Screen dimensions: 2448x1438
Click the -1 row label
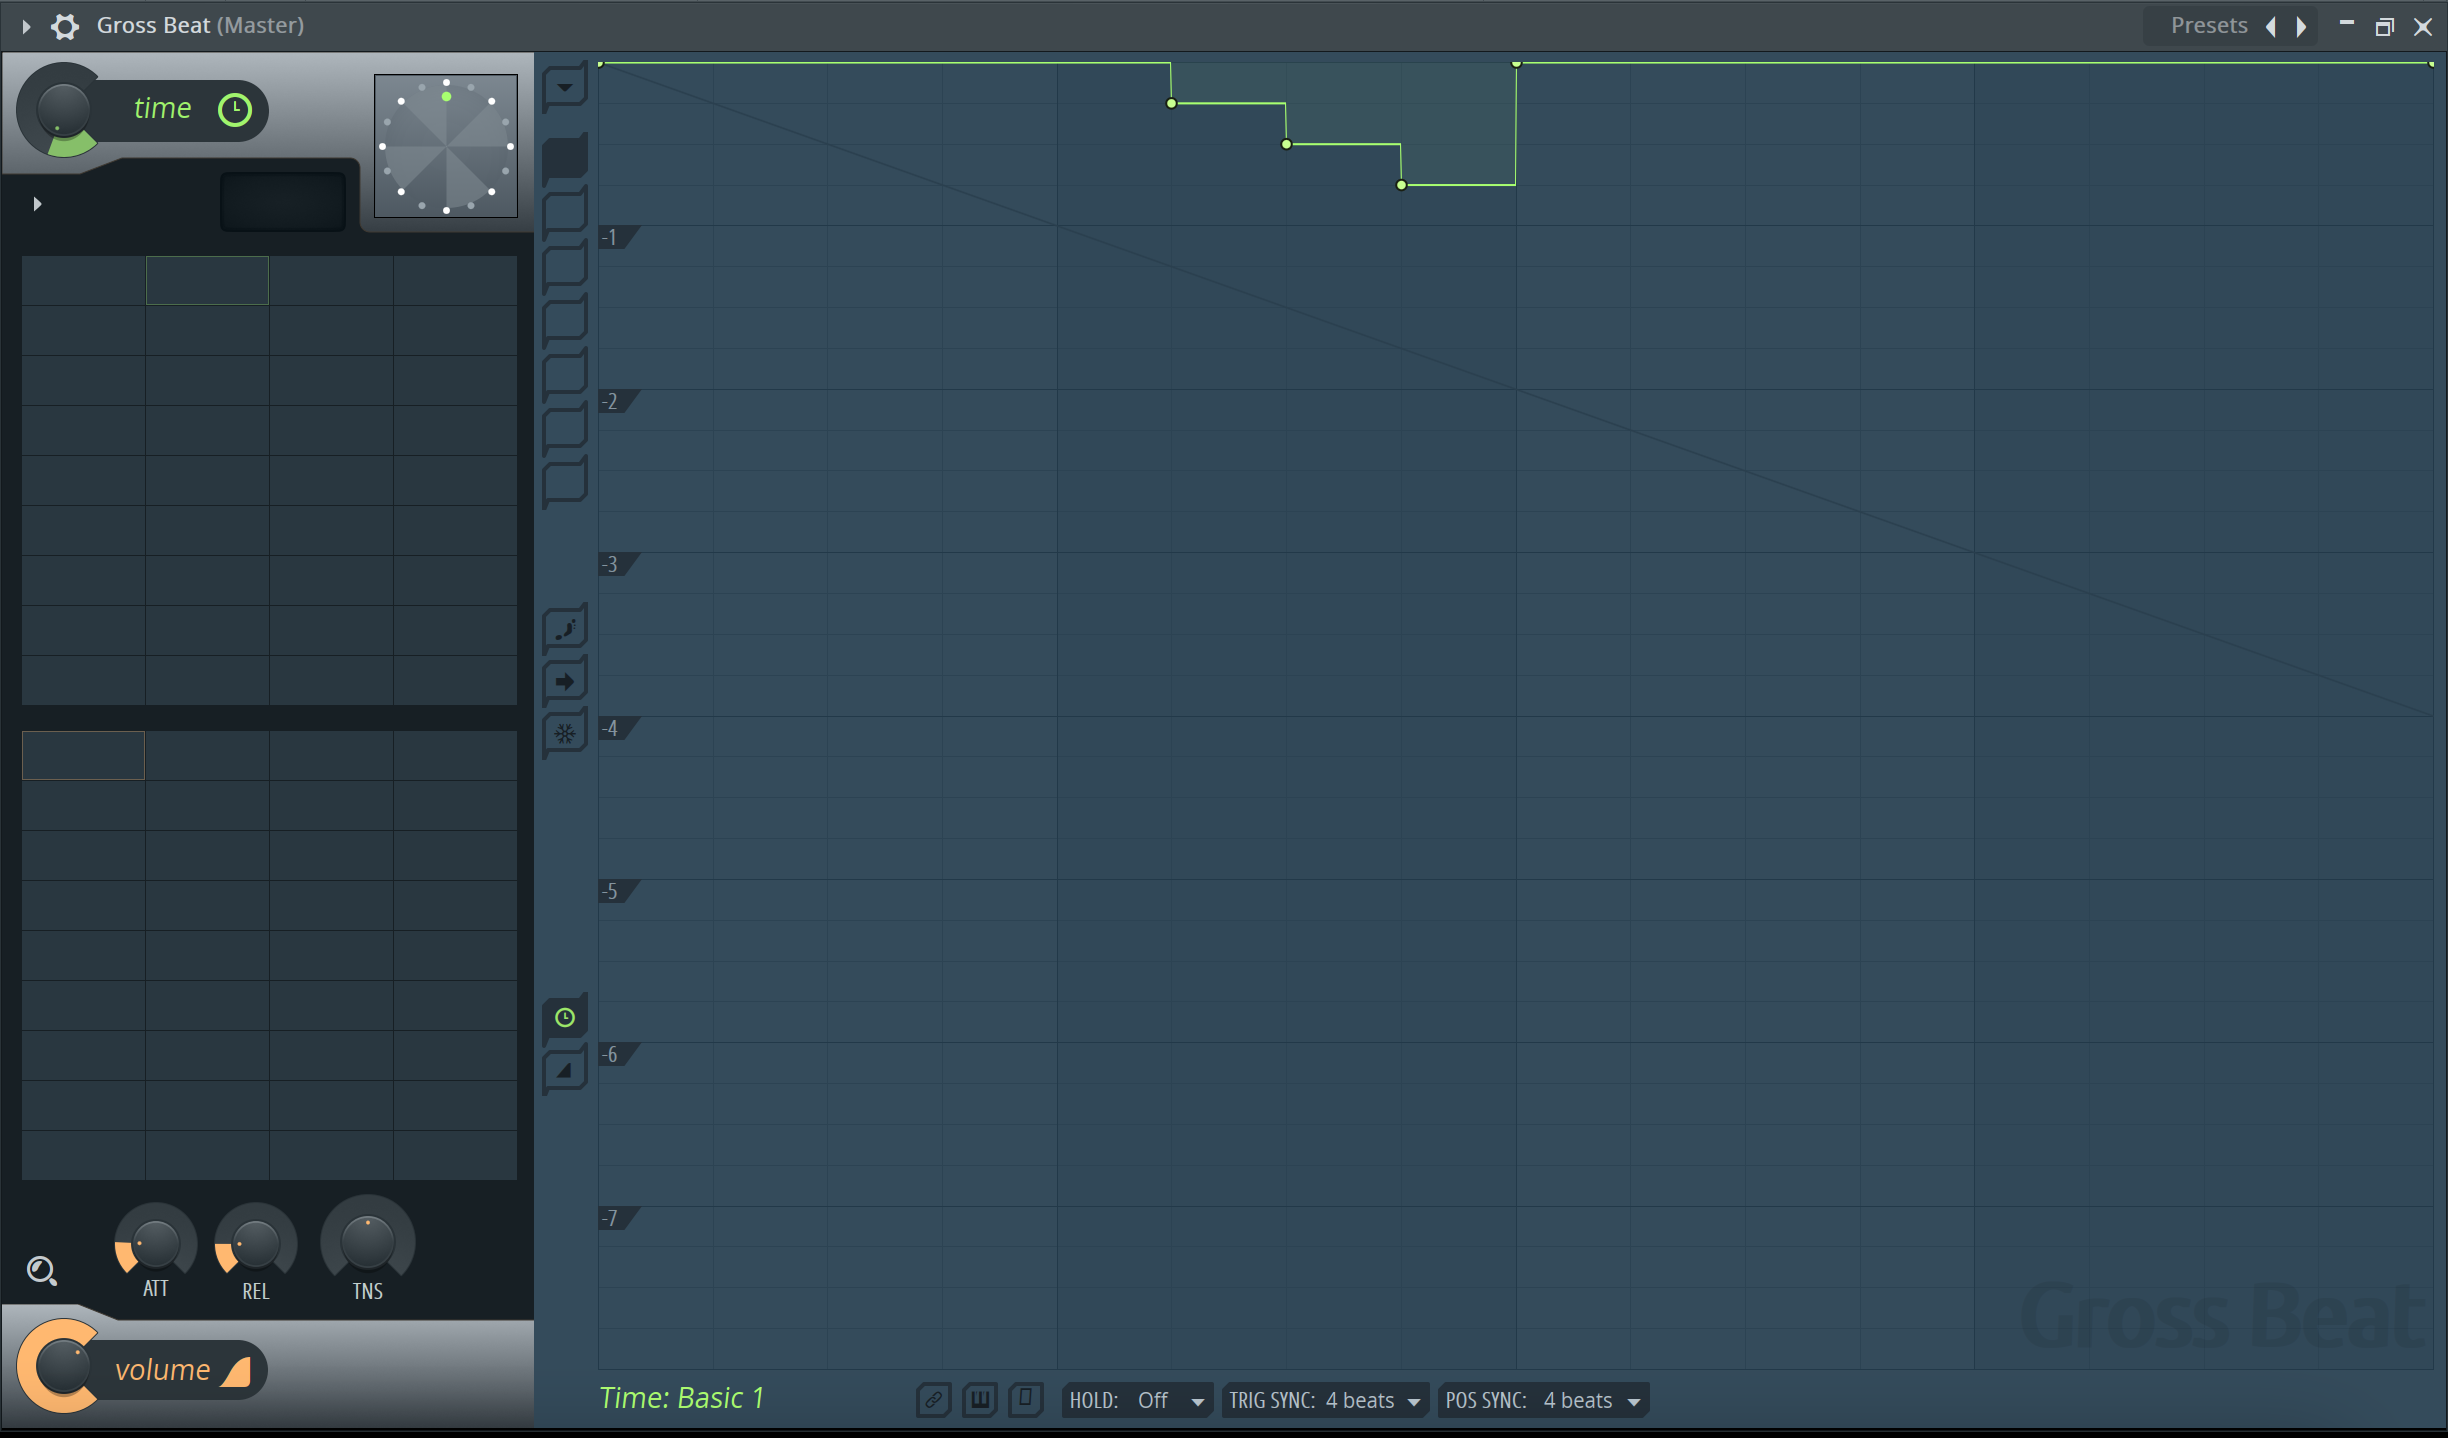pos(611,237)
